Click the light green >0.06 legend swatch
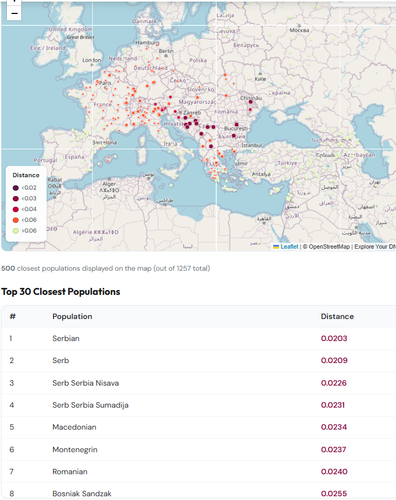Image resolution: width=396 pixels, height=500 pixels. click(x=16, y=231)
